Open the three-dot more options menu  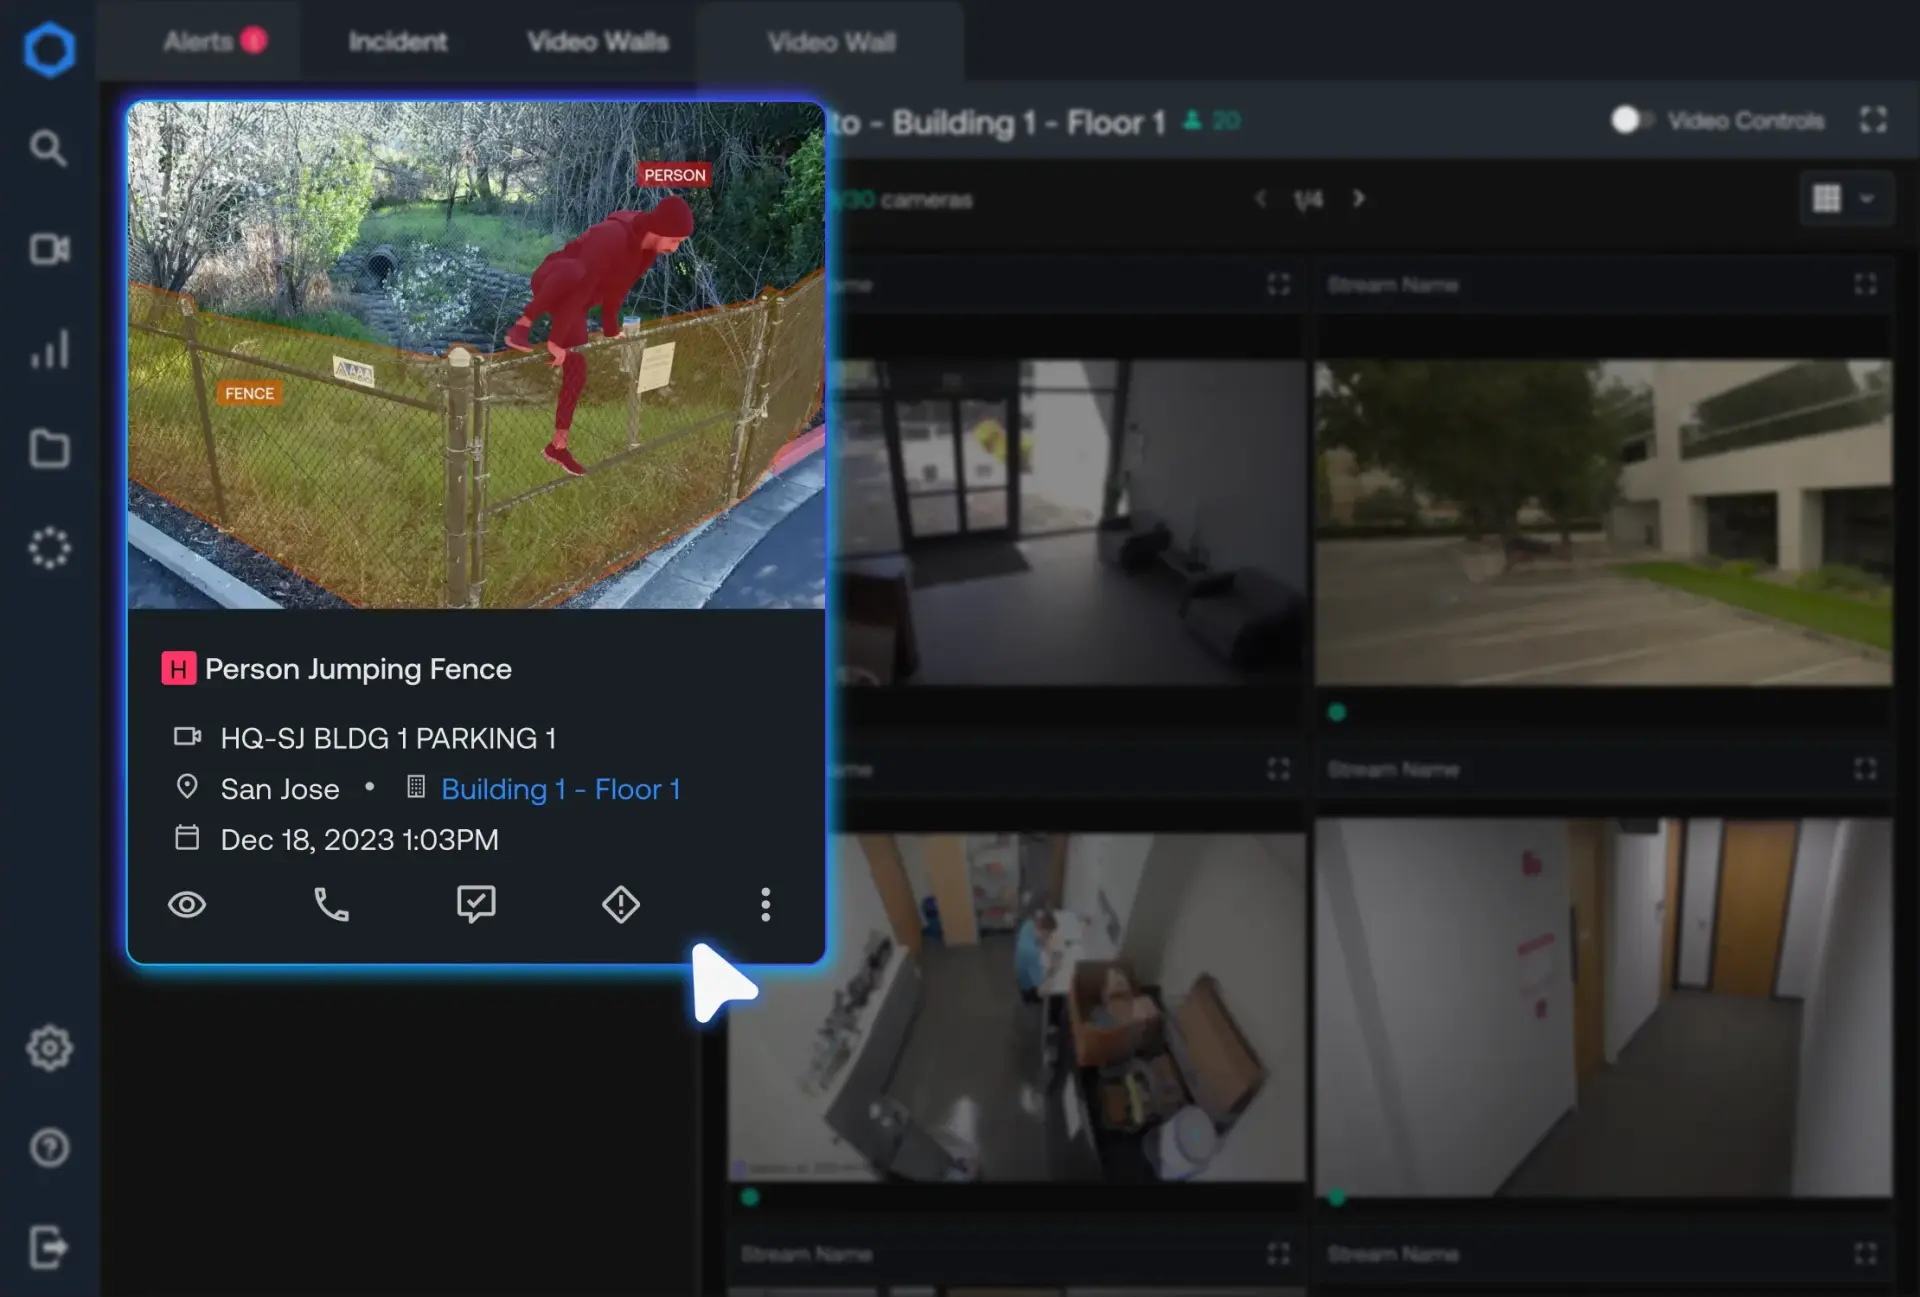pos(765,904)
